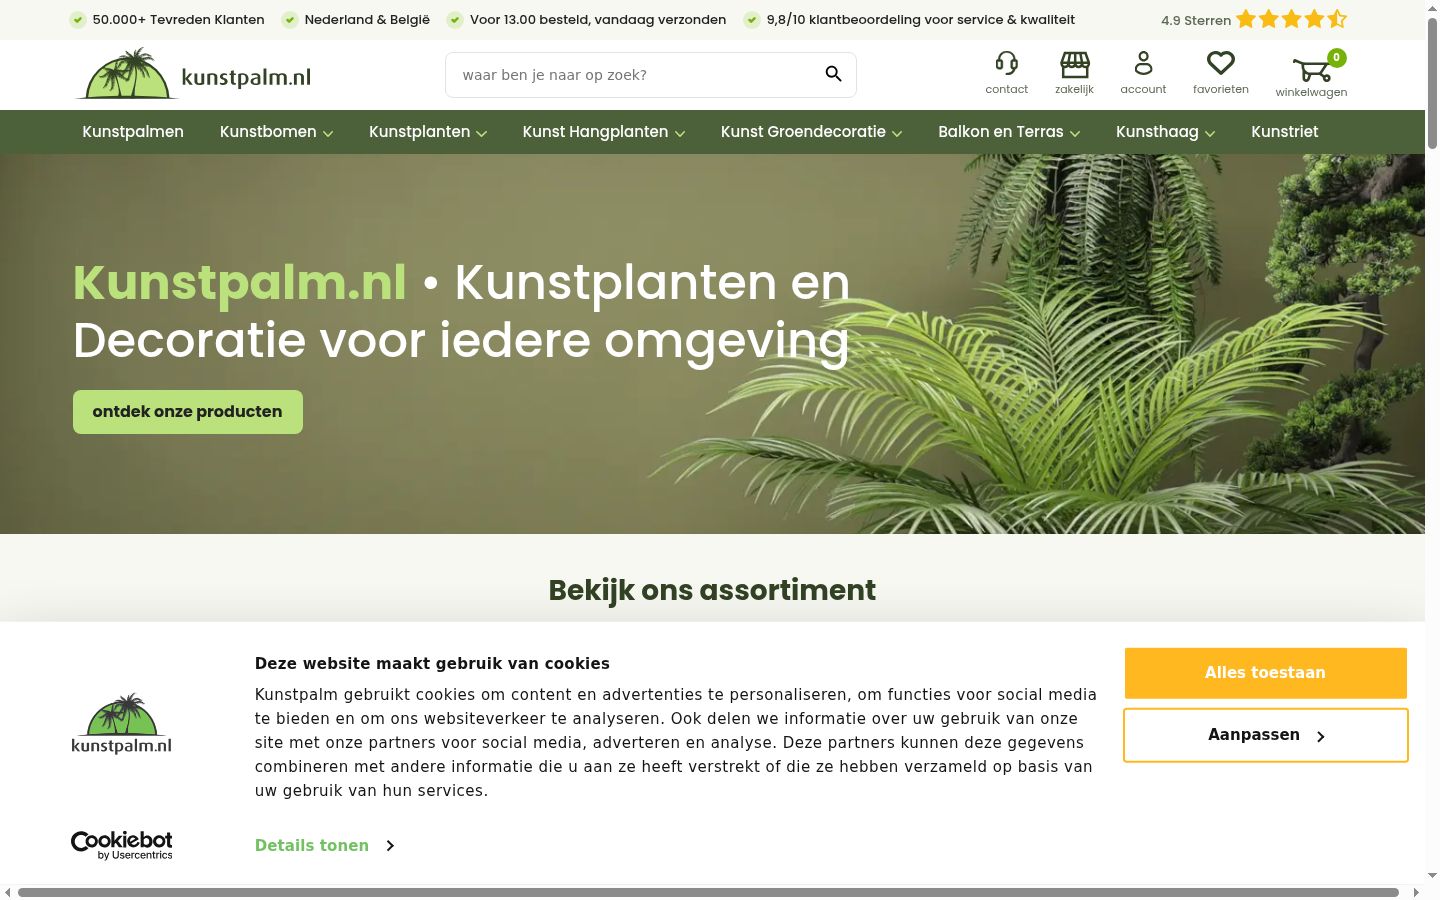Image resolution: width=1440 pixels, height=900 pixels.
Task: Click the 'Nederland & België' text
Action: pyautogui.click(x=367, y=19)
